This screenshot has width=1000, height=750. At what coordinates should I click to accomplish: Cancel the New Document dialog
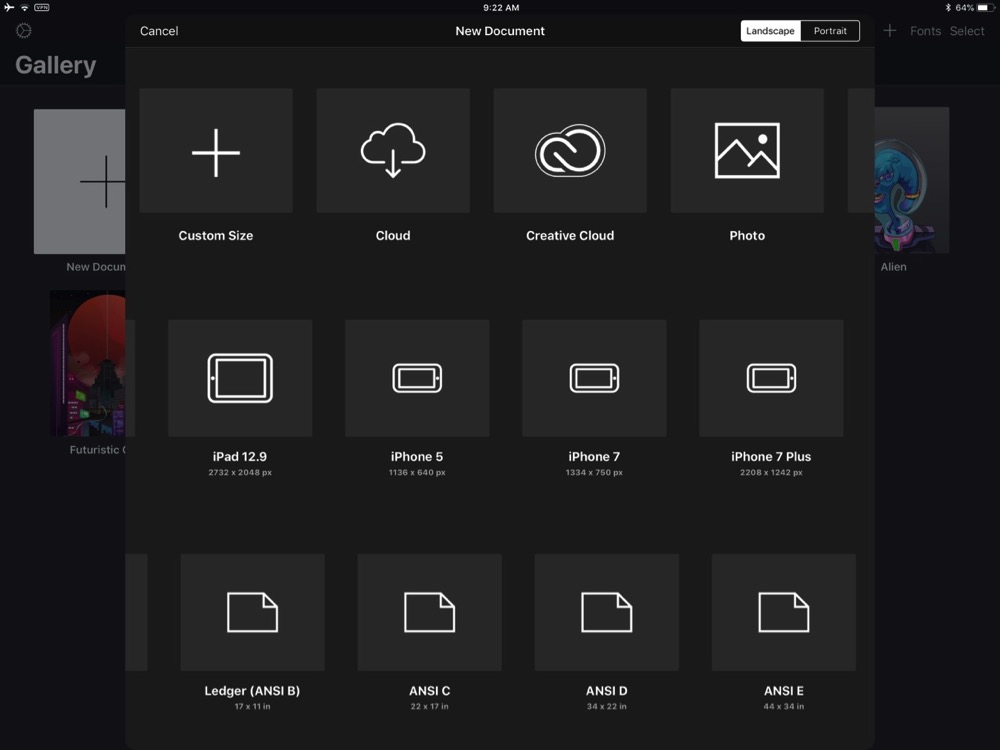click(159, 31)
